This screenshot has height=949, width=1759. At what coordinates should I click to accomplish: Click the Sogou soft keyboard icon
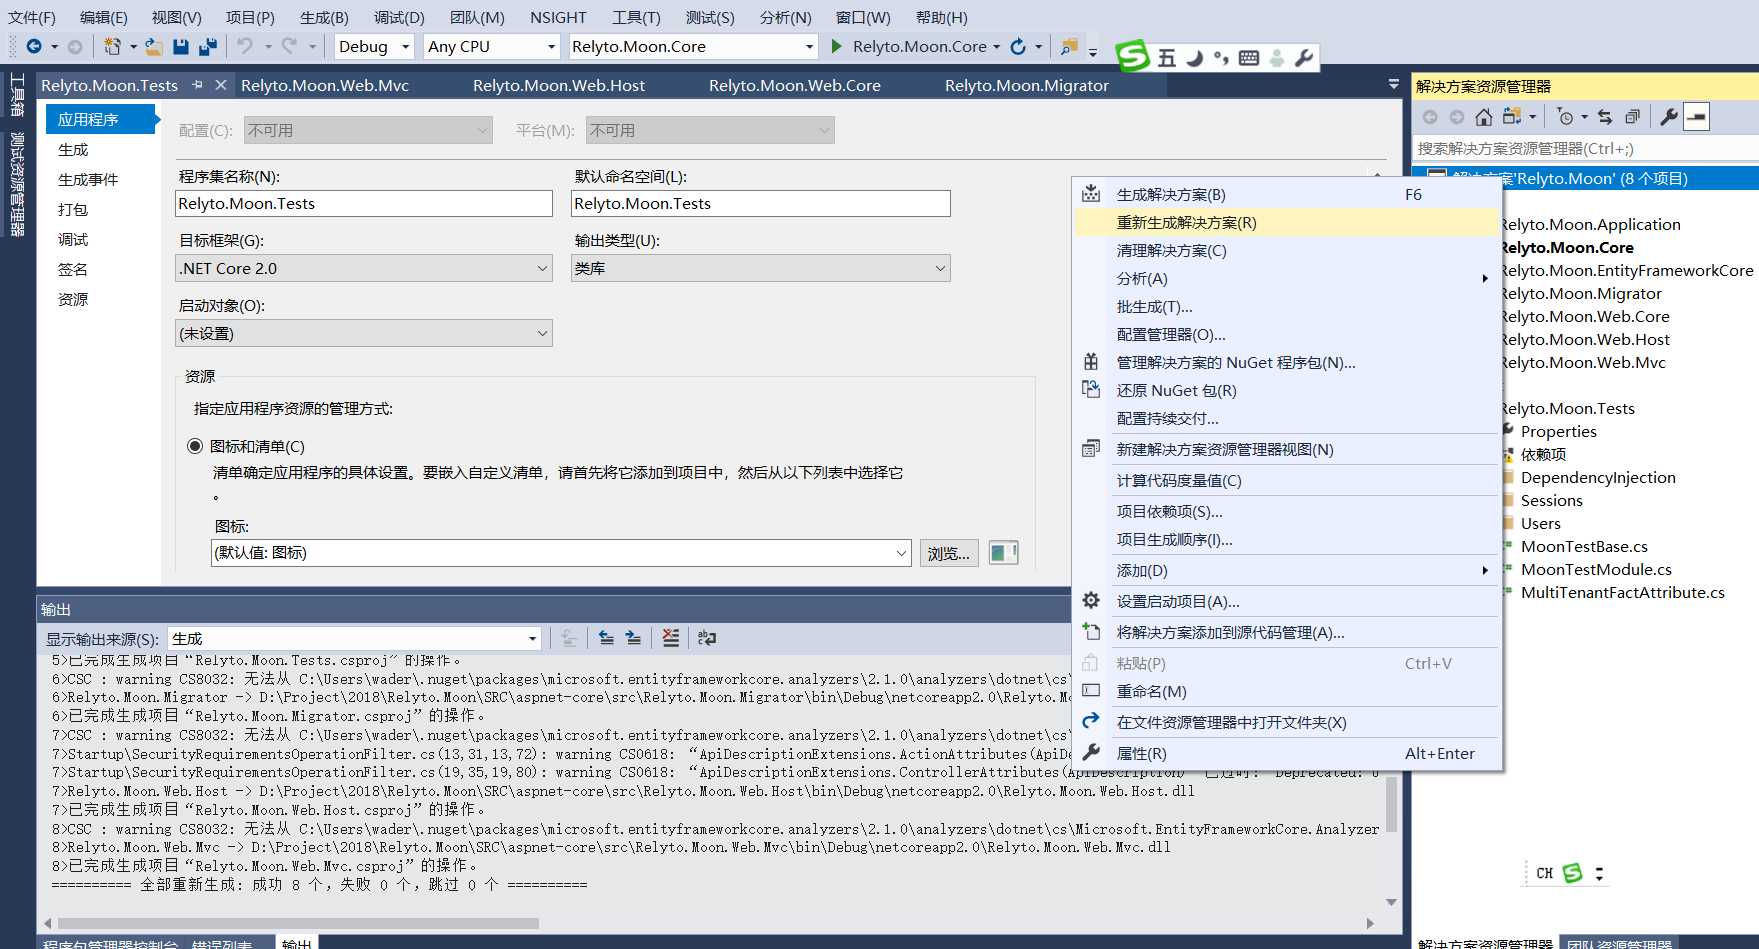1249,58
